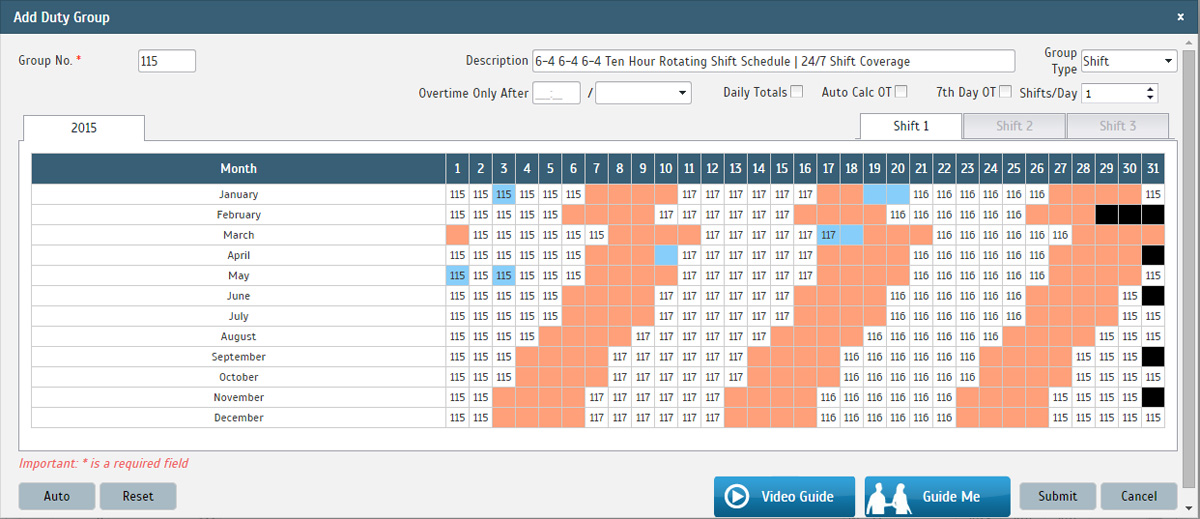Reset the duty group schedule

tap(138, 496)
